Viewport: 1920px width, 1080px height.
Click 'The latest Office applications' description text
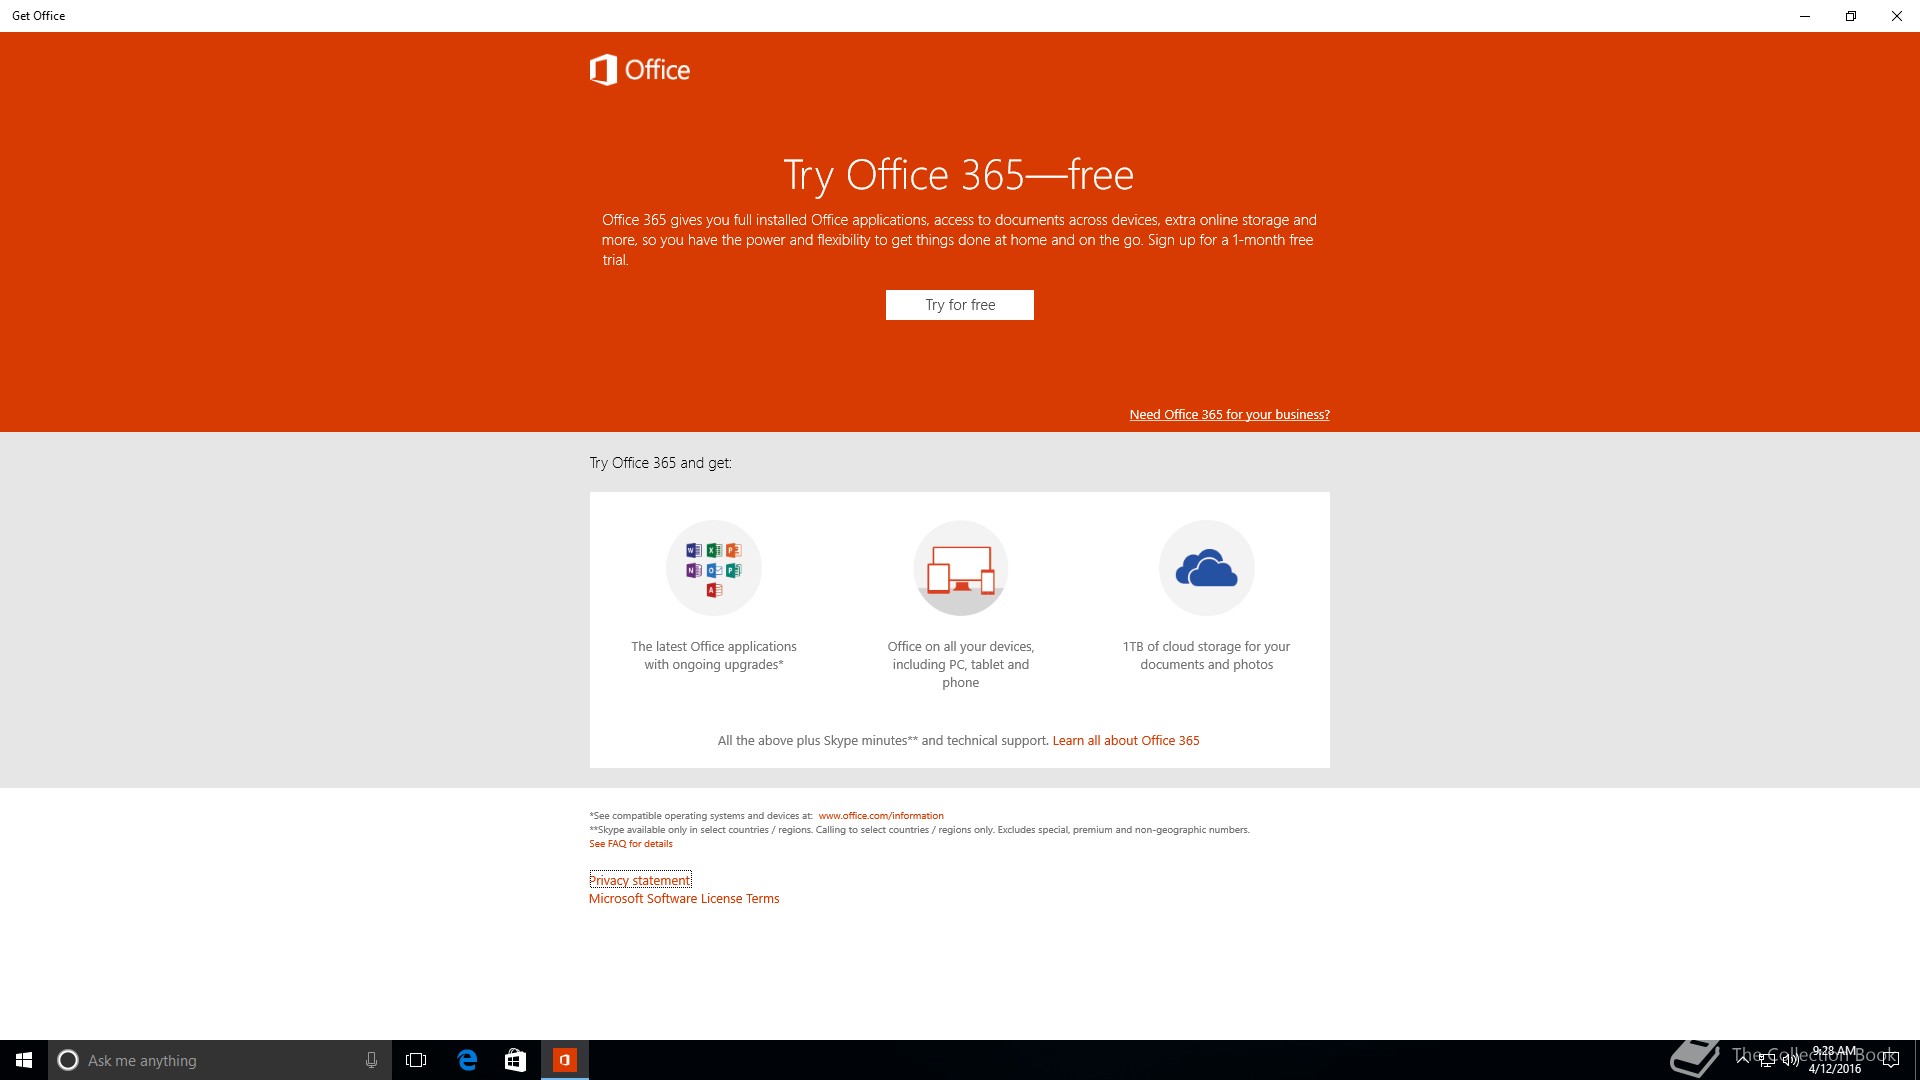point(714,656)
